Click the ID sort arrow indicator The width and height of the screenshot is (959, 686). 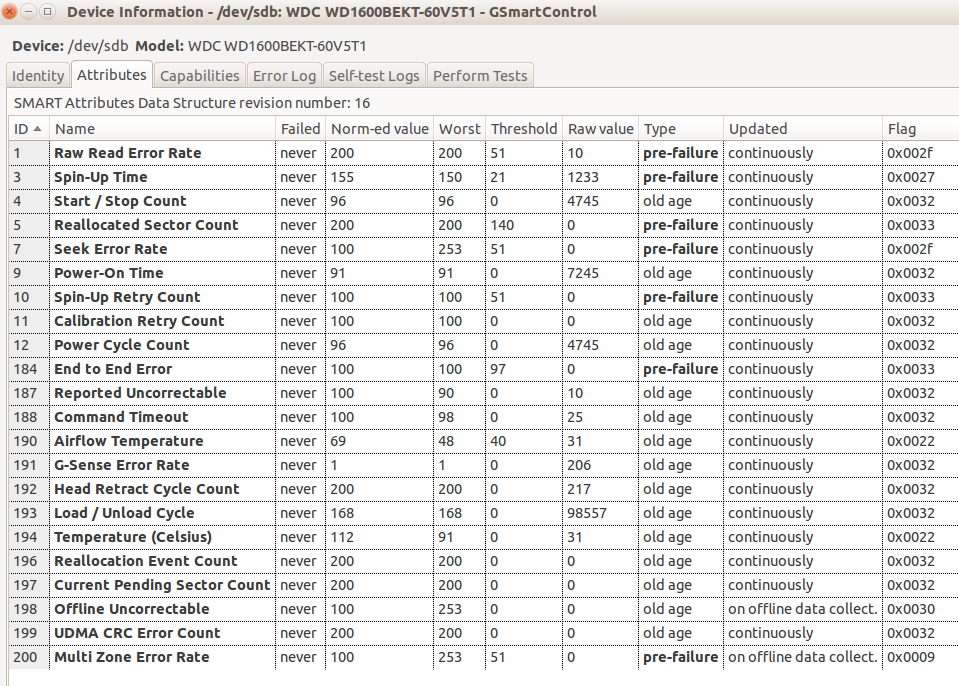coord(38,129)
